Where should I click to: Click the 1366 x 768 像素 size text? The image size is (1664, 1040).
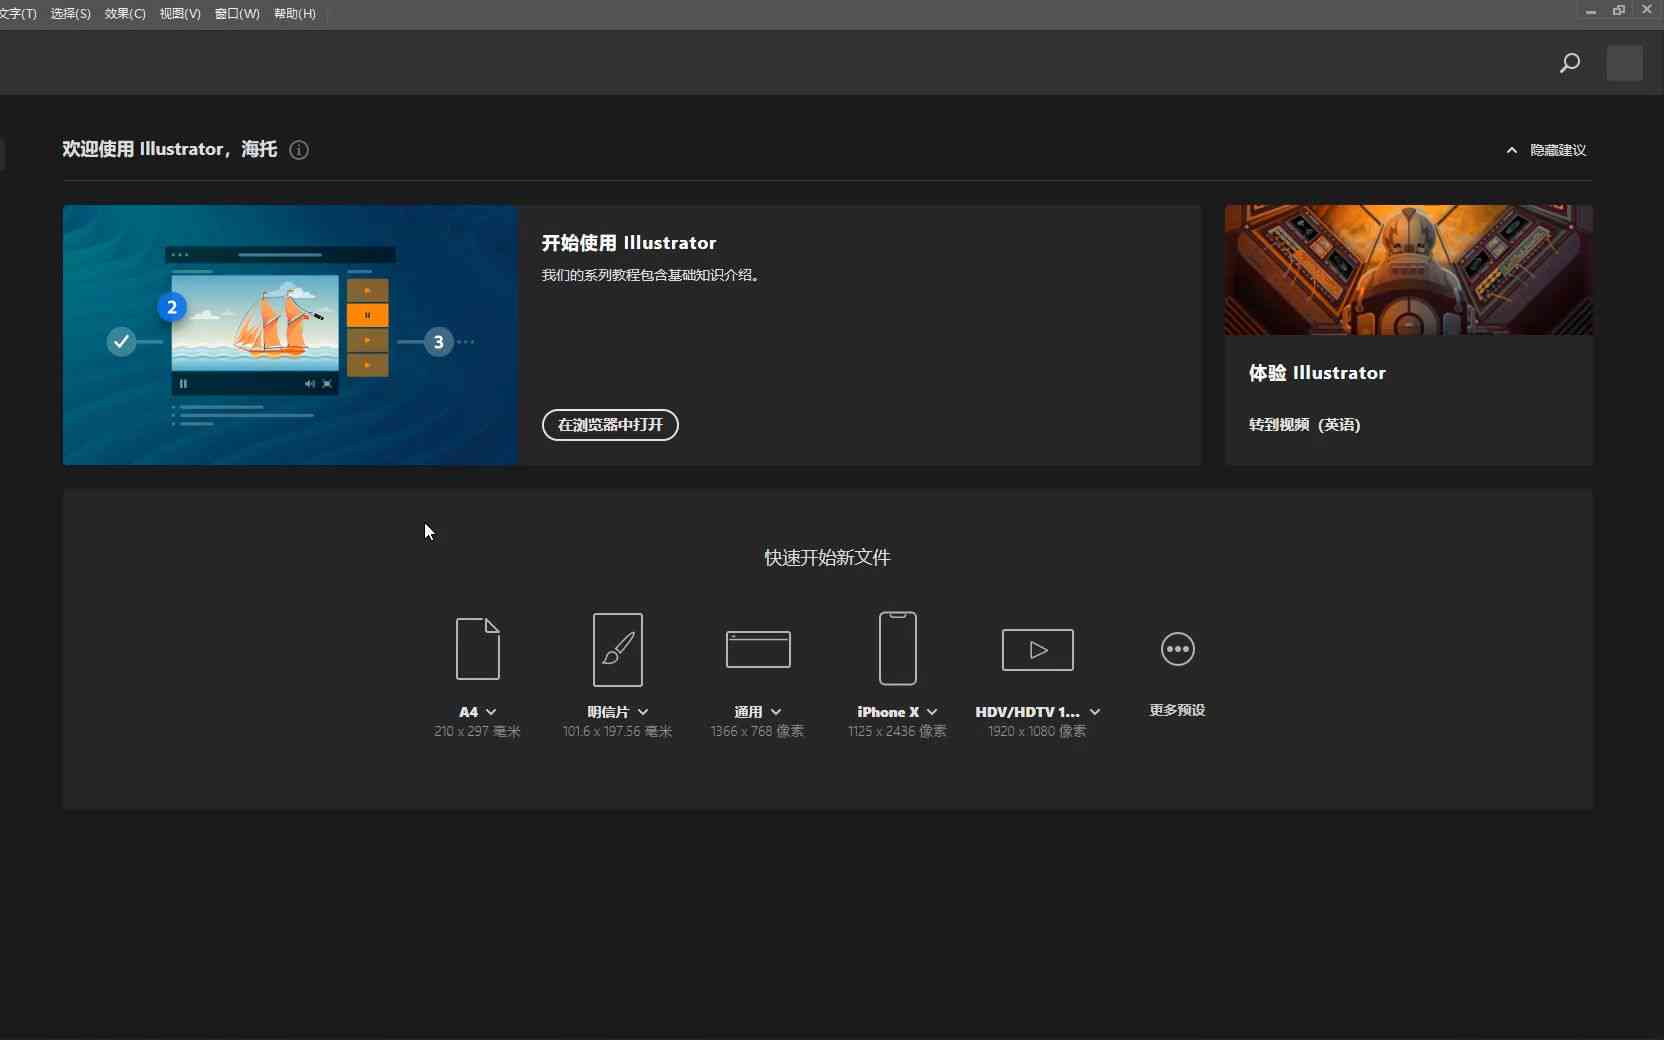pos(757,732)
